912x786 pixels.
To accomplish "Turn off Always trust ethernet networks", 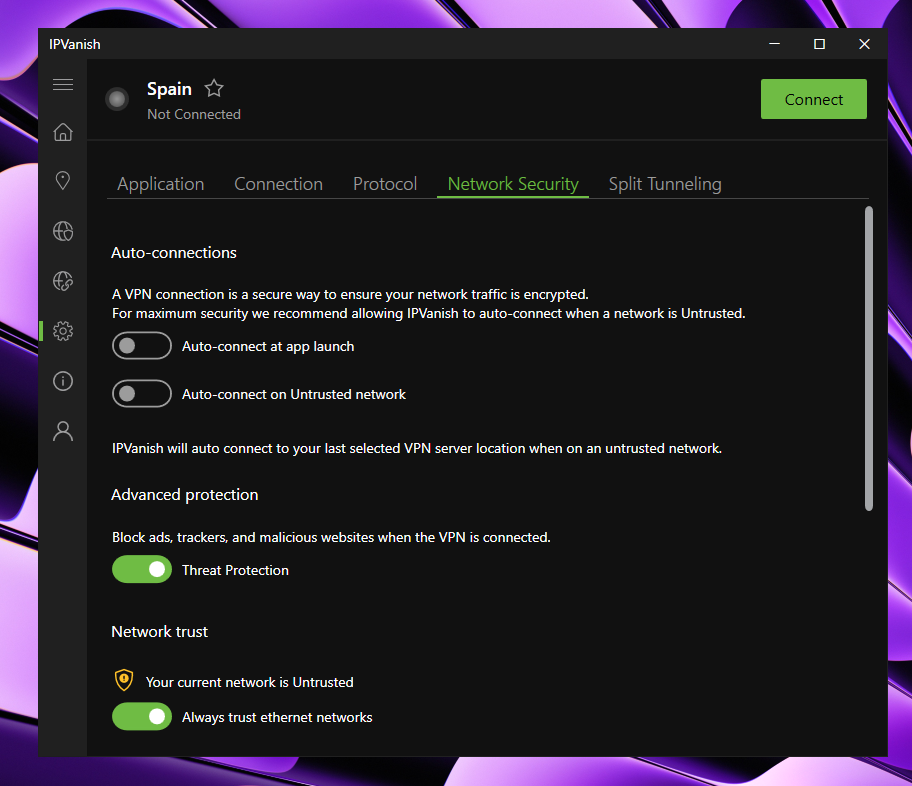I will point(142,717).
